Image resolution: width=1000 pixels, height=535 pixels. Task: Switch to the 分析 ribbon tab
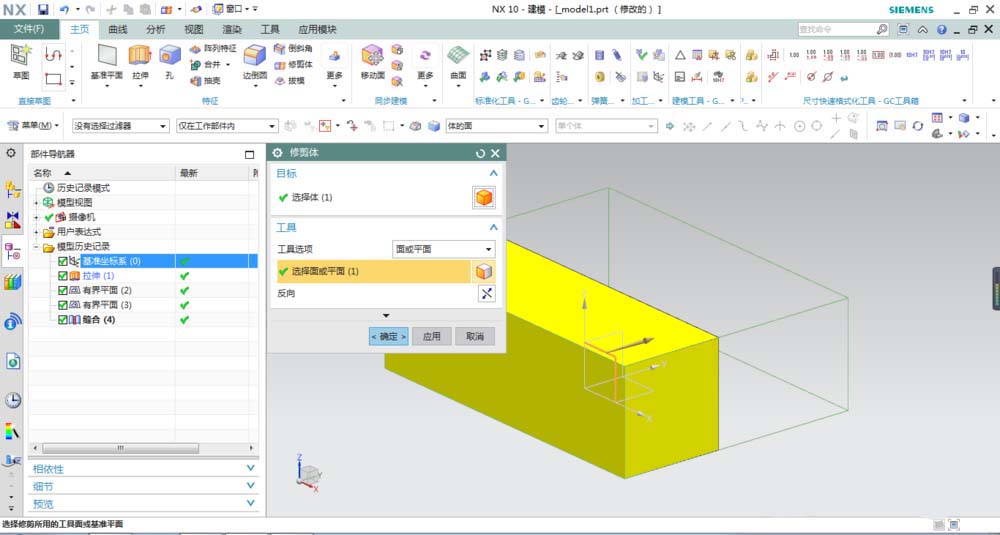(x=156, y=29)
